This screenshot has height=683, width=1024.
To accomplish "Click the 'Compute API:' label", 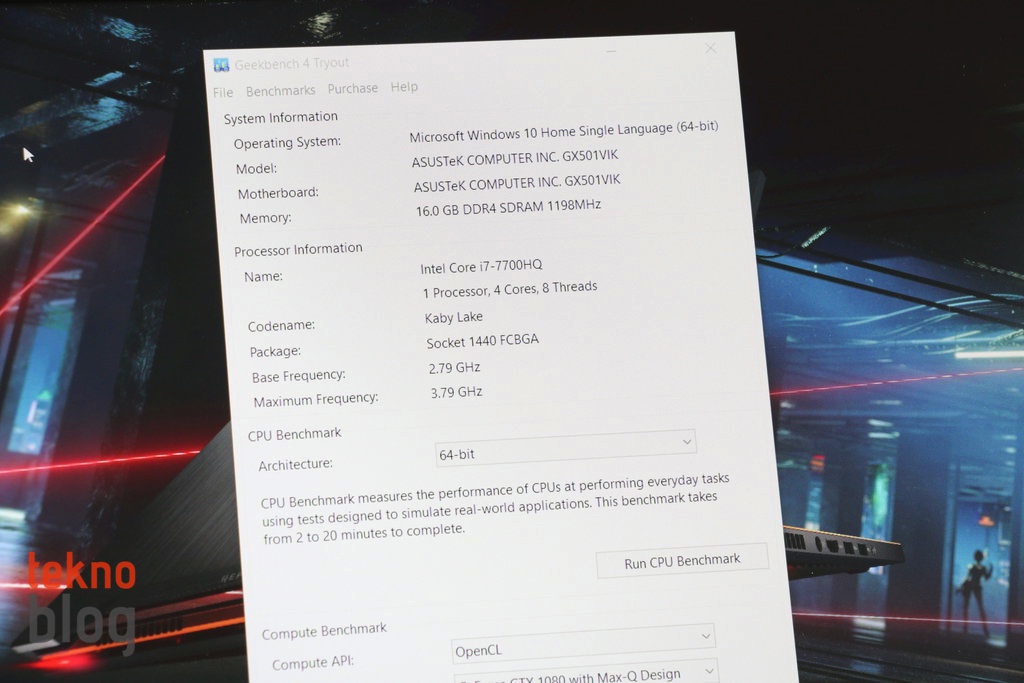I will [x=313, y=663].
